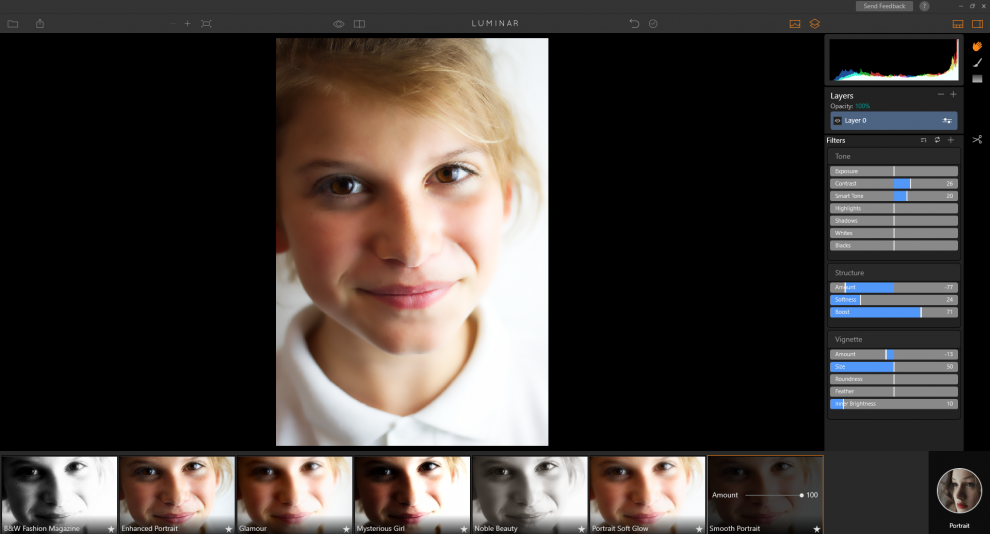Select the scissors Crop tool
The width and height of the screenshot is (990, 534).
977,139
